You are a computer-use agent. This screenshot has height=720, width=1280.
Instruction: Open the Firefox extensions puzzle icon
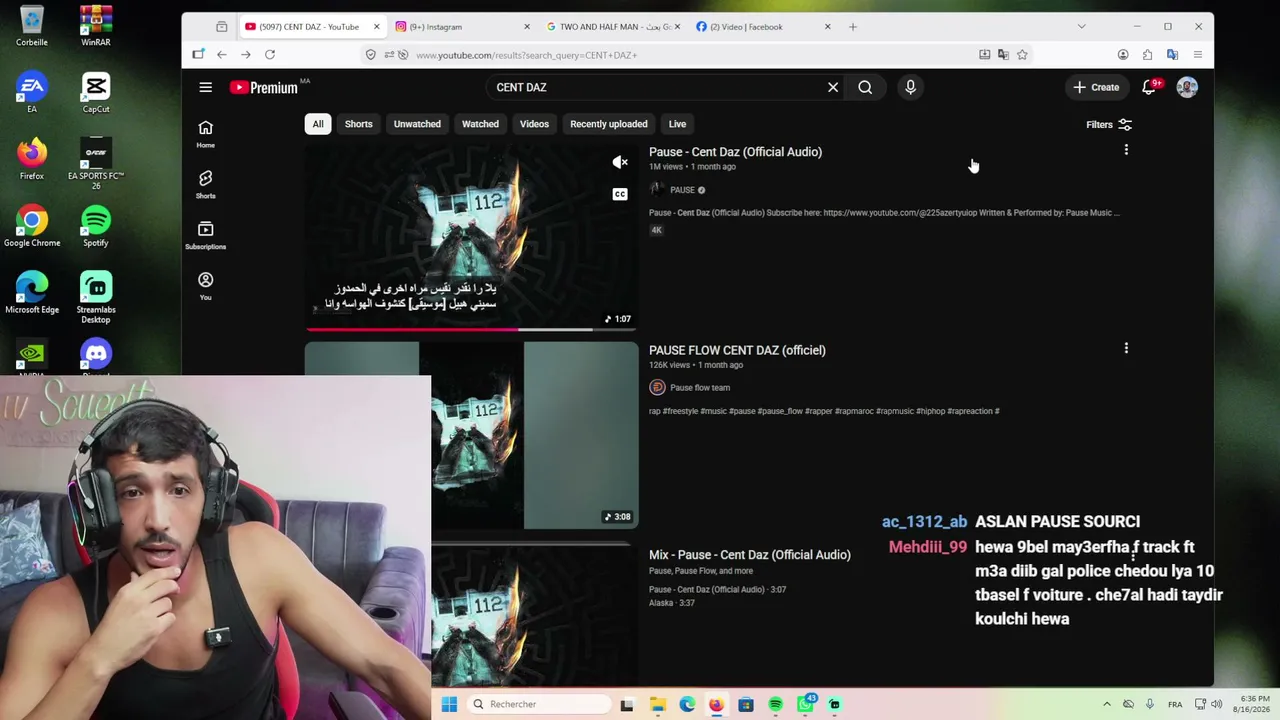coord(1147,55)
